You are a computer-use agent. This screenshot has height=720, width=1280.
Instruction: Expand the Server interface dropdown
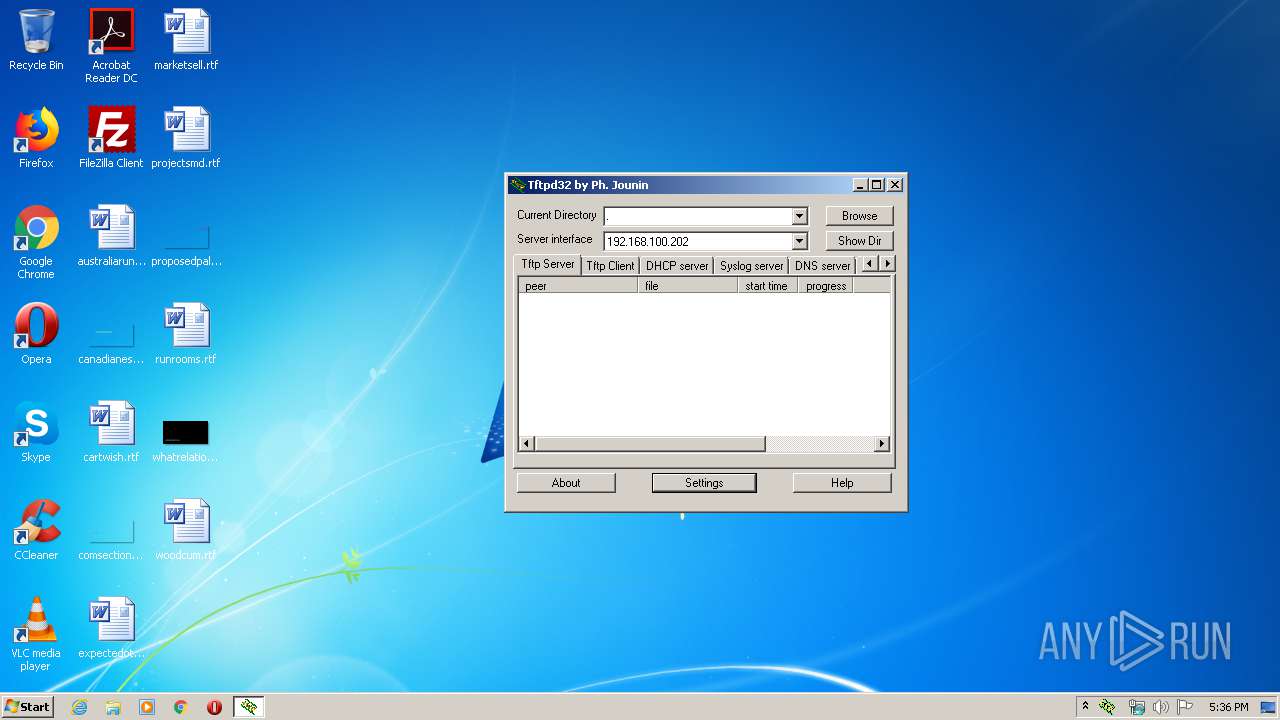click(x=799, y=241)
